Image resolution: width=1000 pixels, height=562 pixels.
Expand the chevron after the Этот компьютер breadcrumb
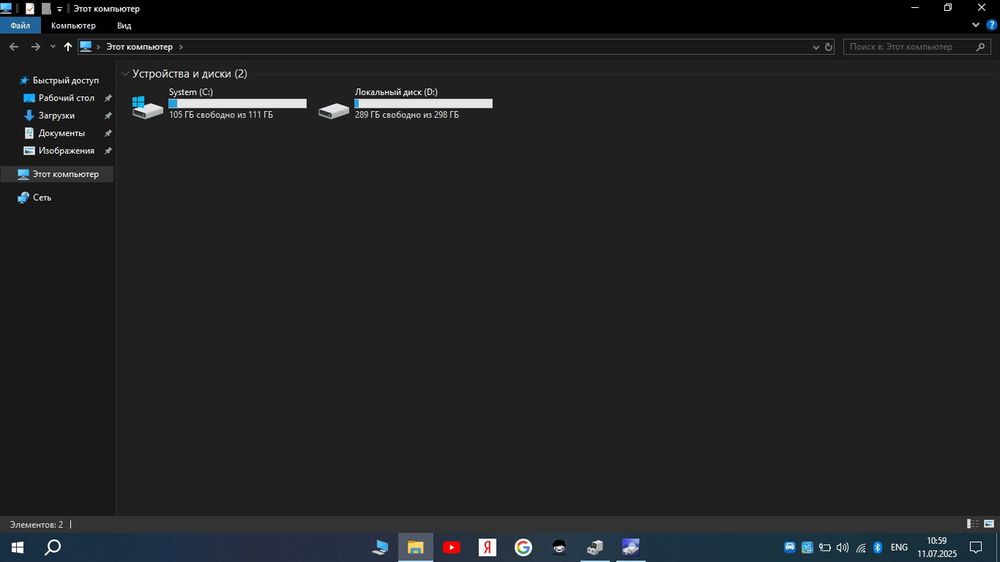(x=181, y=47)
